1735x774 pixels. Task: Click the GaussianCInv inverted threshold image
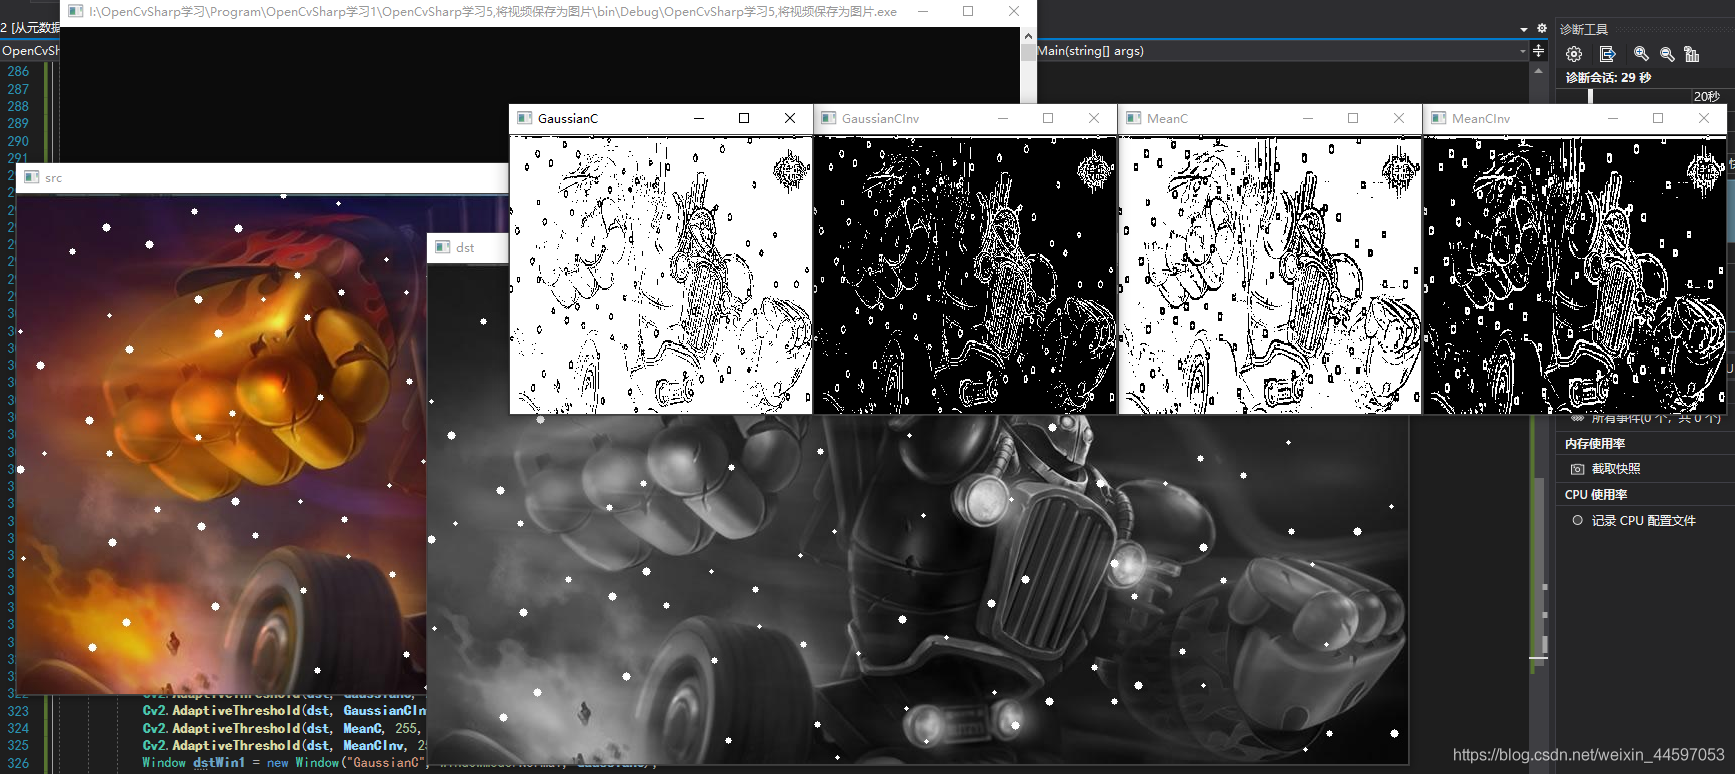(965, 275)
